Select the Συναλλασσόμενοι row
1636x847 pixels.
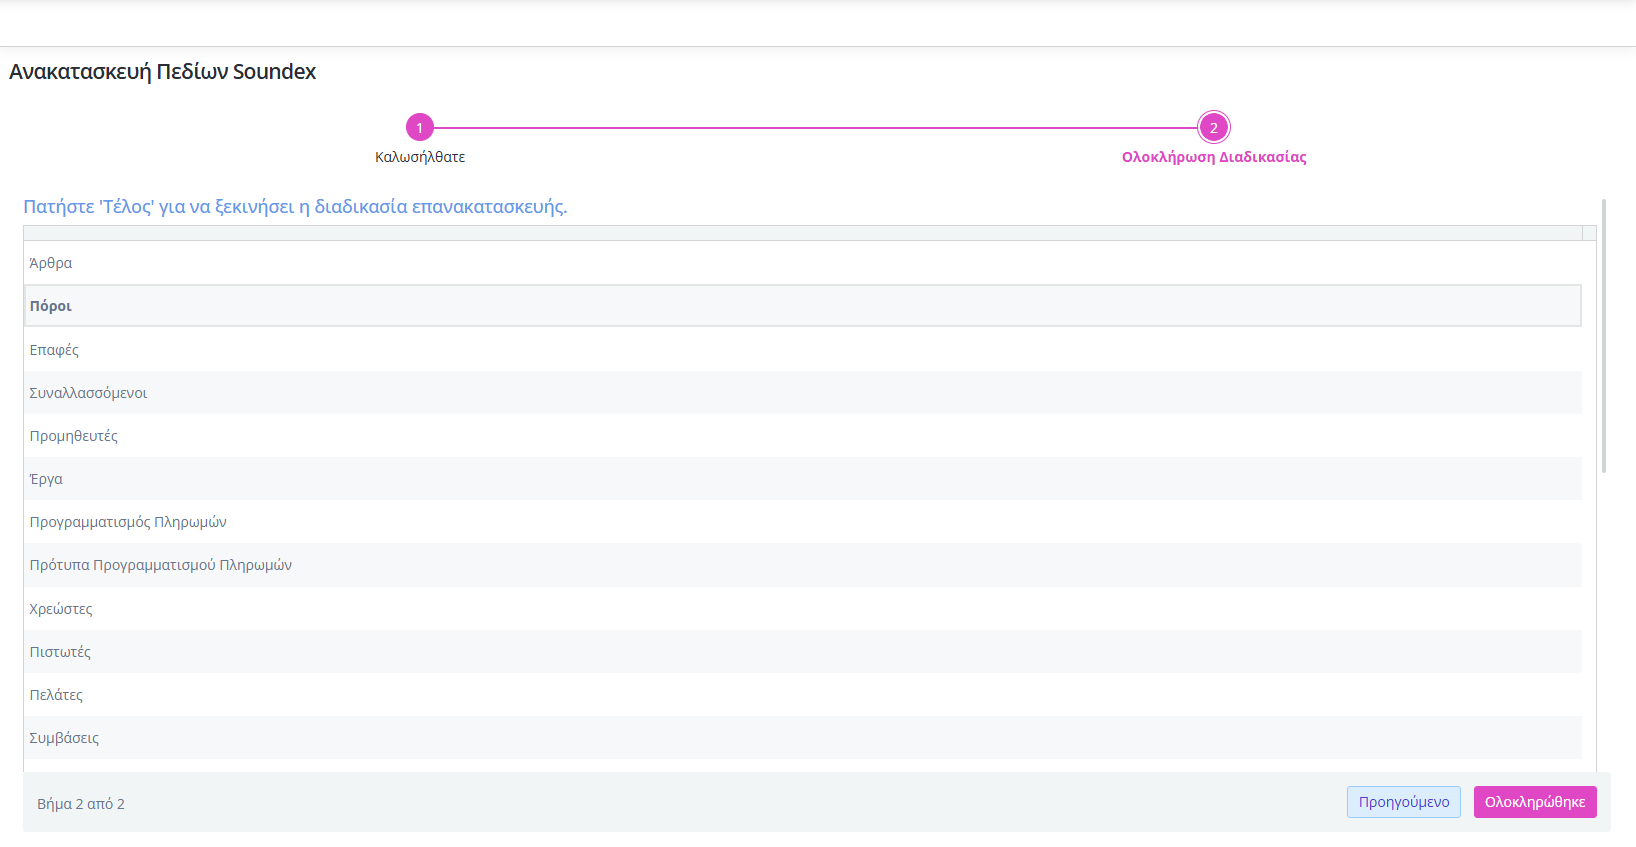point(803,393)
